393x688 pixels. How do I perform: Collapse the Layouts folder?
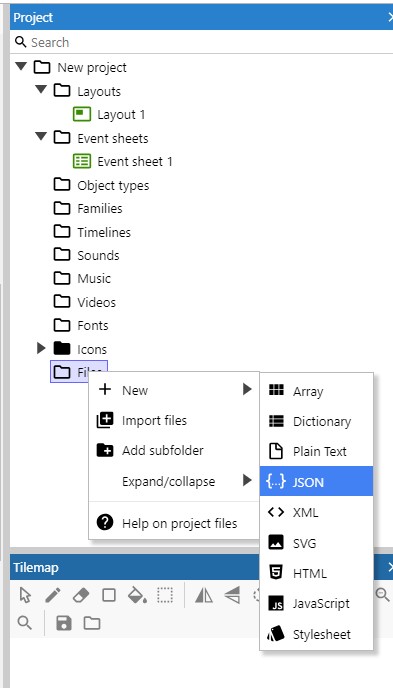41,90
